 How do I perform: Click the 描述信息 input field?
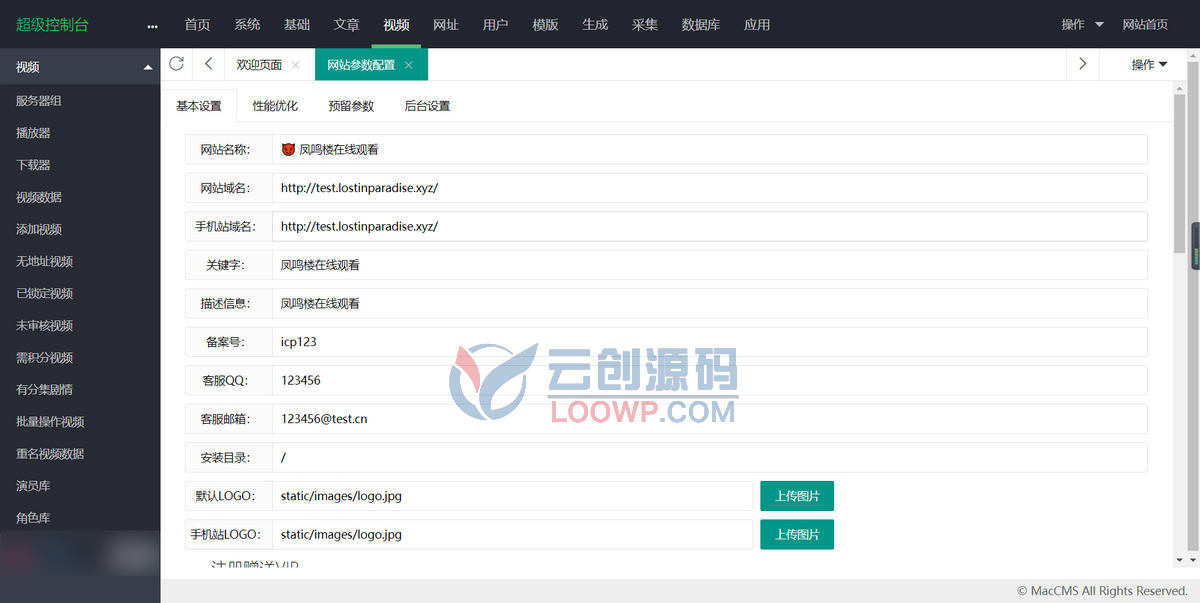709,303
